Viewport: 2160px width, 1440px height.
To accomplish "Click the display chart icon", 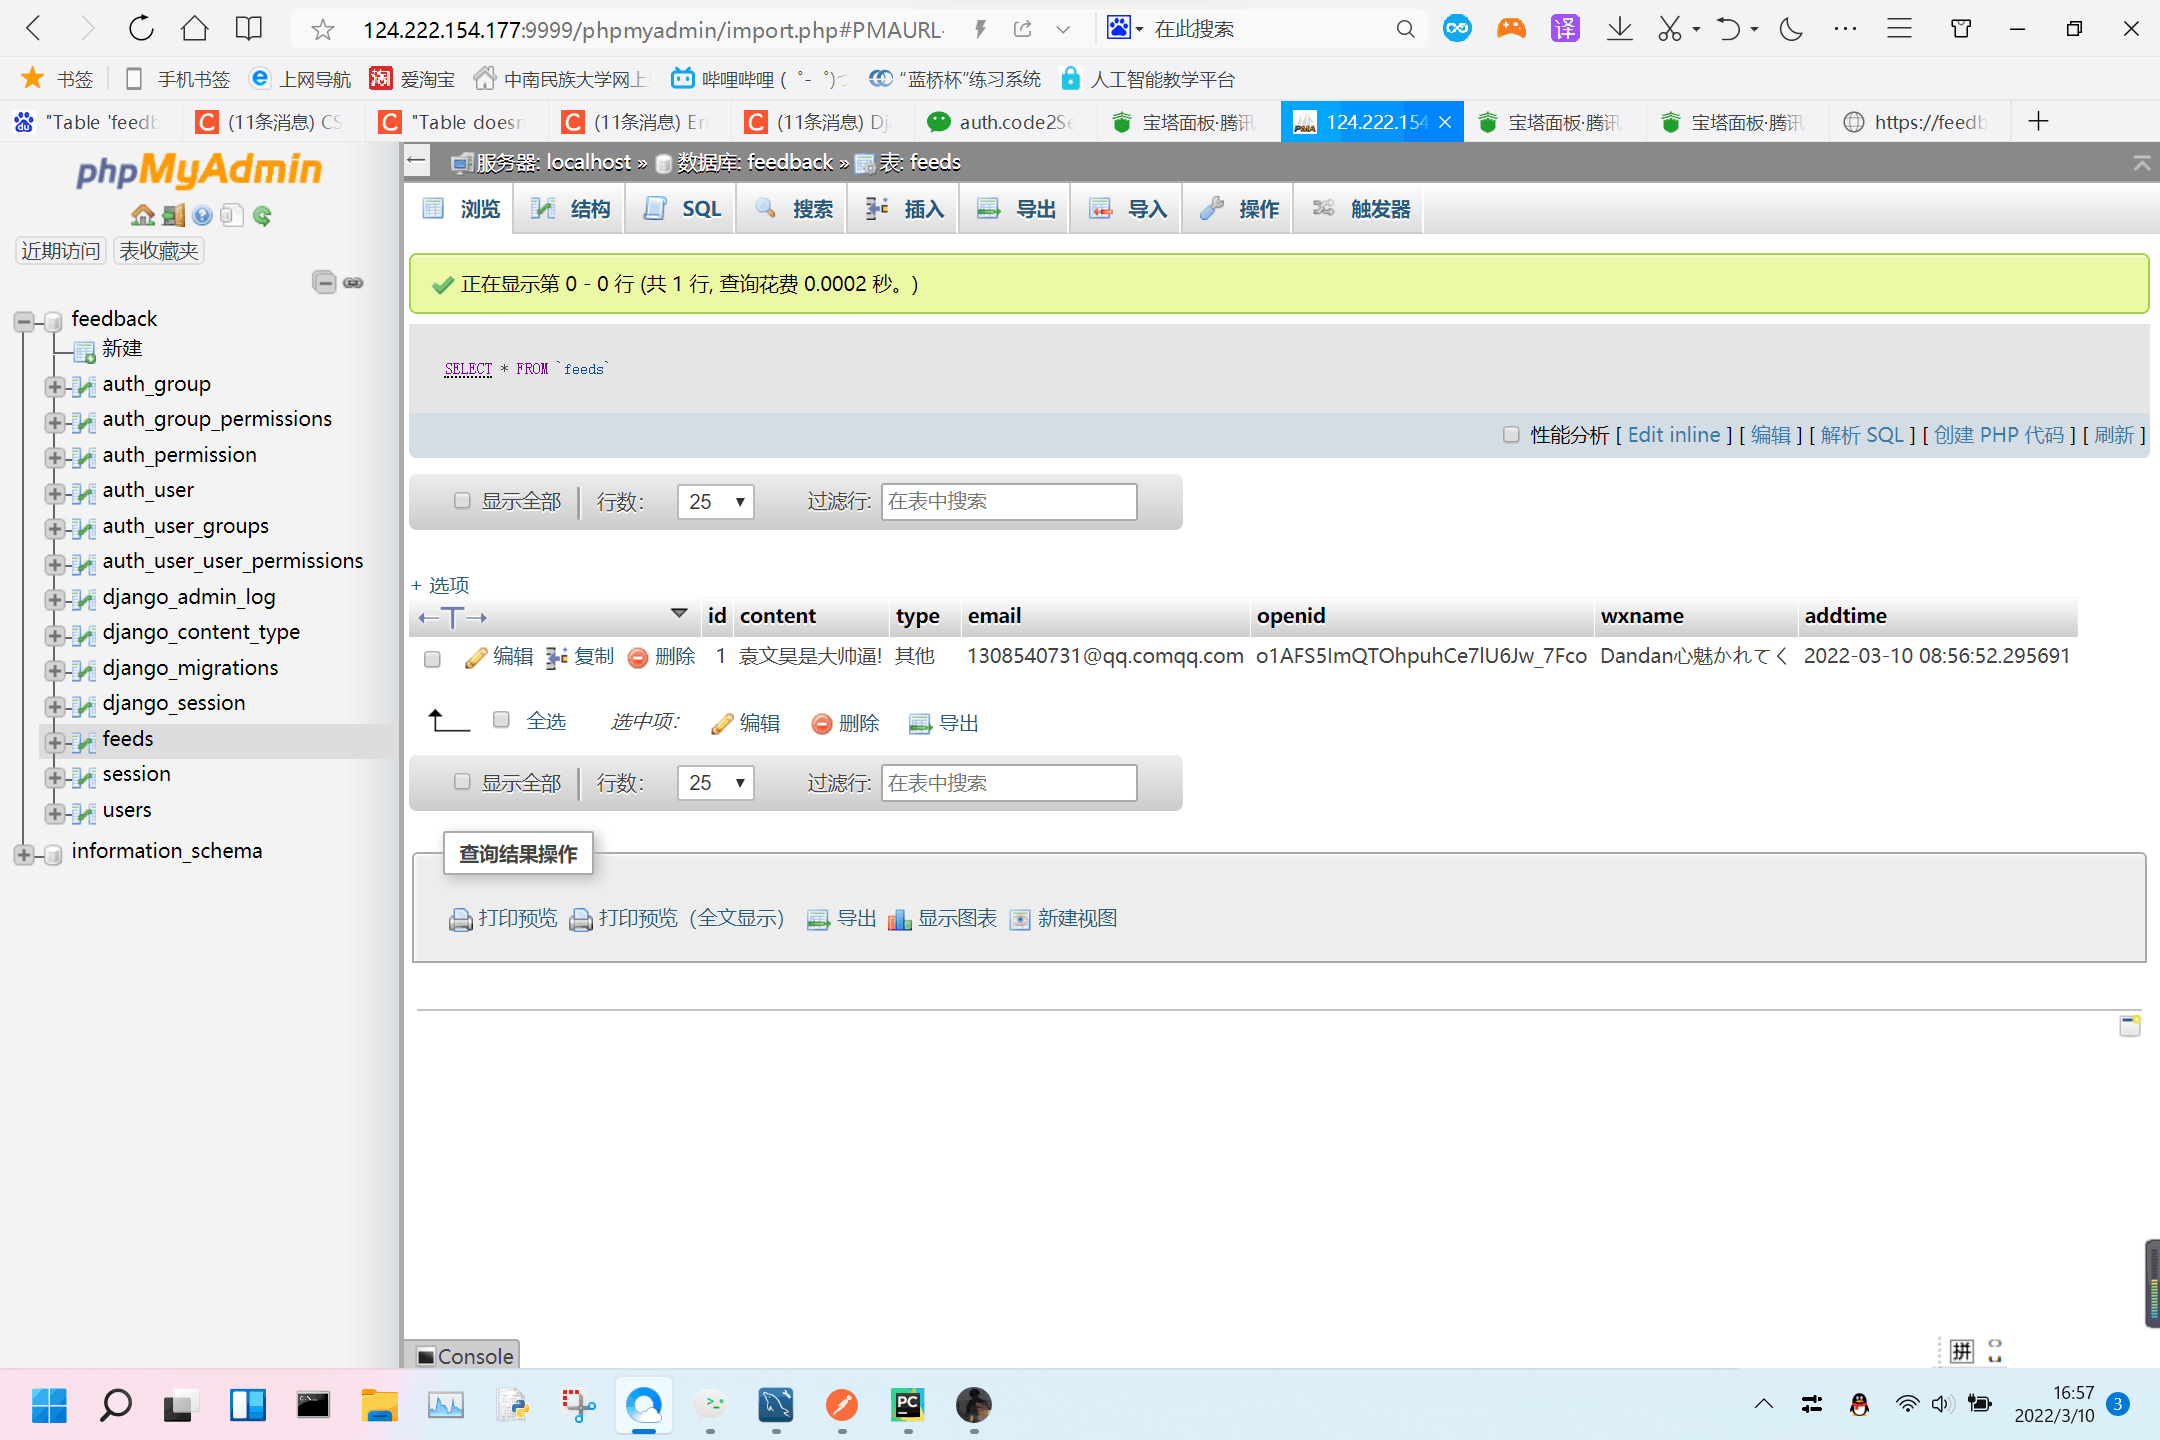I will 899,919.
